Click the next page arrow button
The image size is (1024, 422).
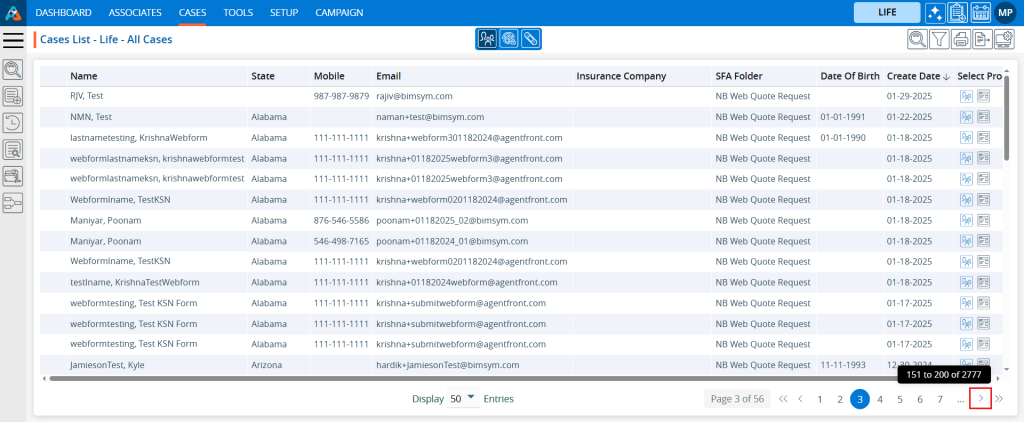[x=981, y=399]
